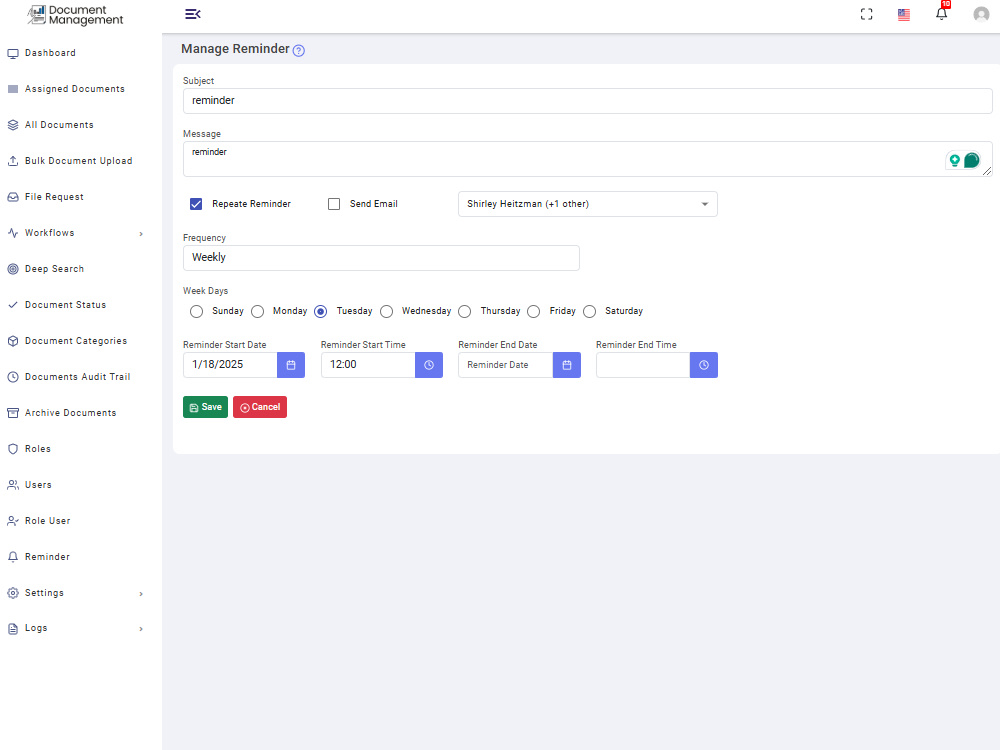The width and height of the screenshot is (1000, 750).
Task: Expand the Workflows submenu chevron
Action: 141,234
